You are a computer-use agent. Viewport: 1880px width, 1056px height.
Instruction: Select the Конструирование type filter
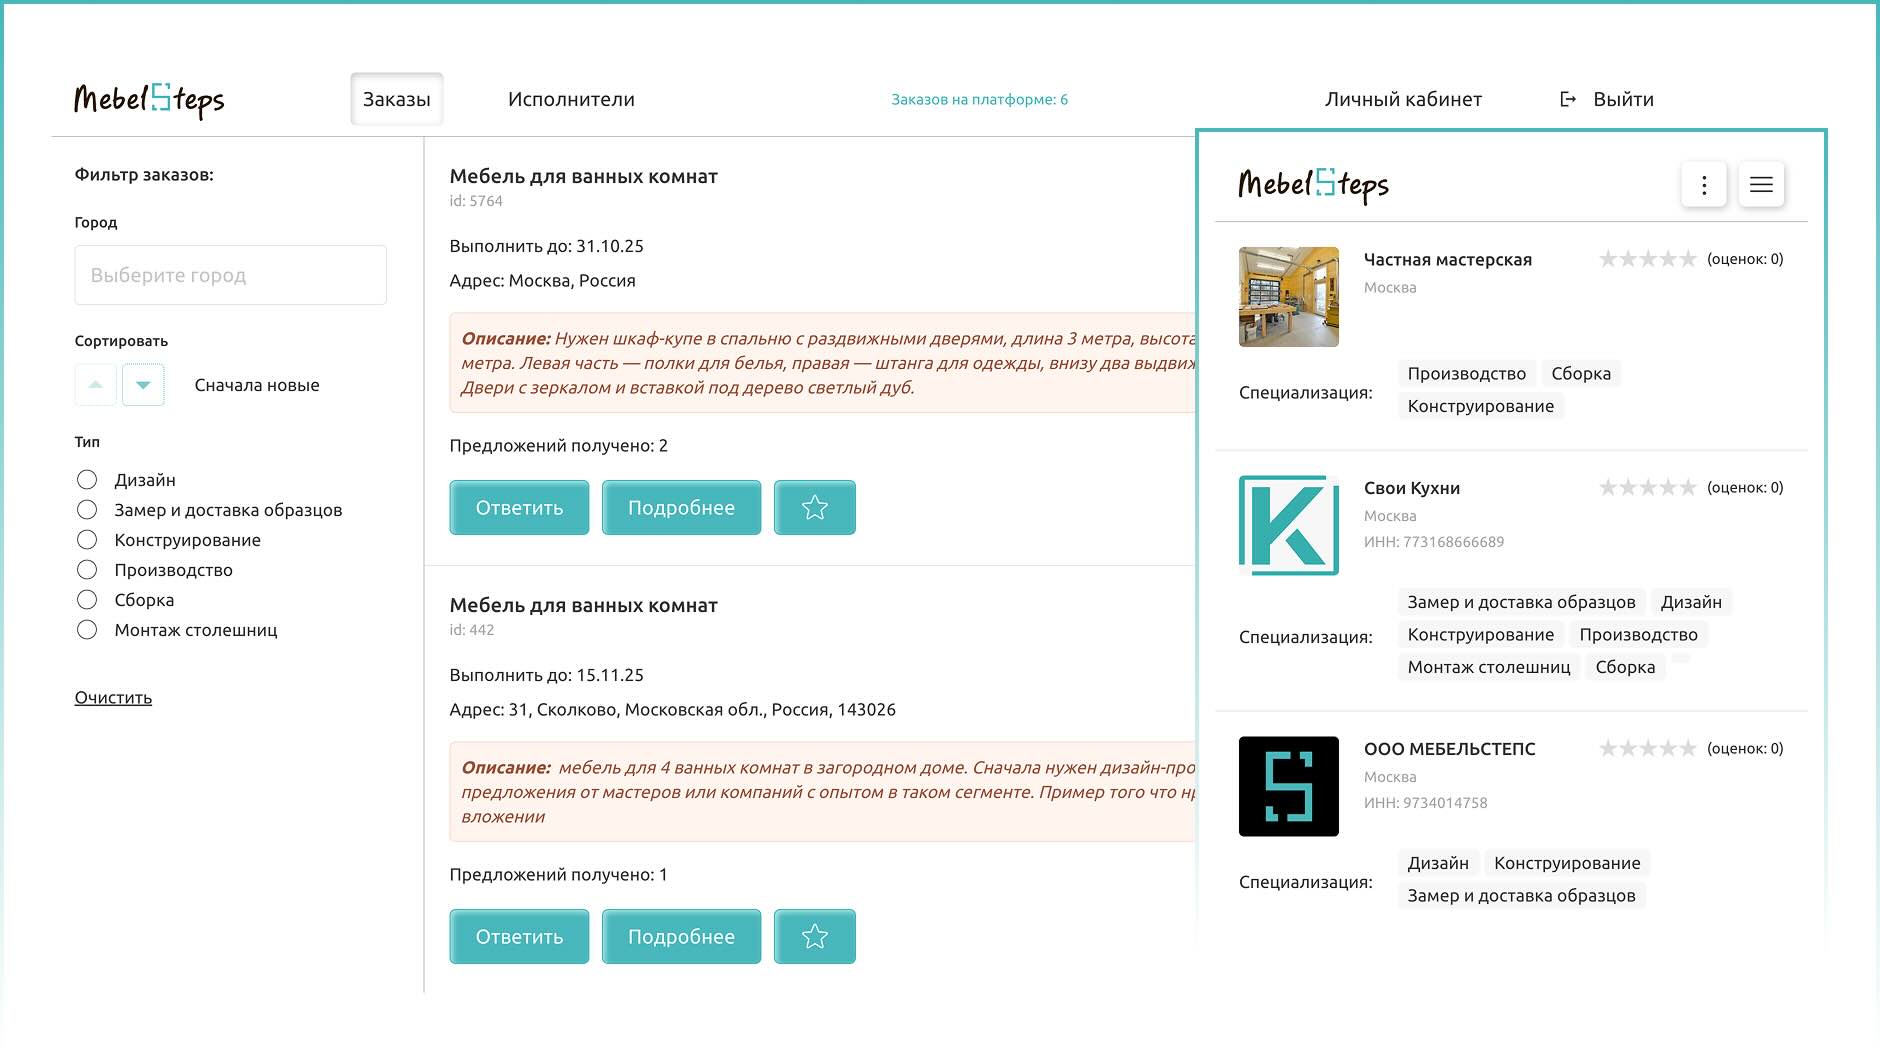pyautogui.click(x=87, y=540)
